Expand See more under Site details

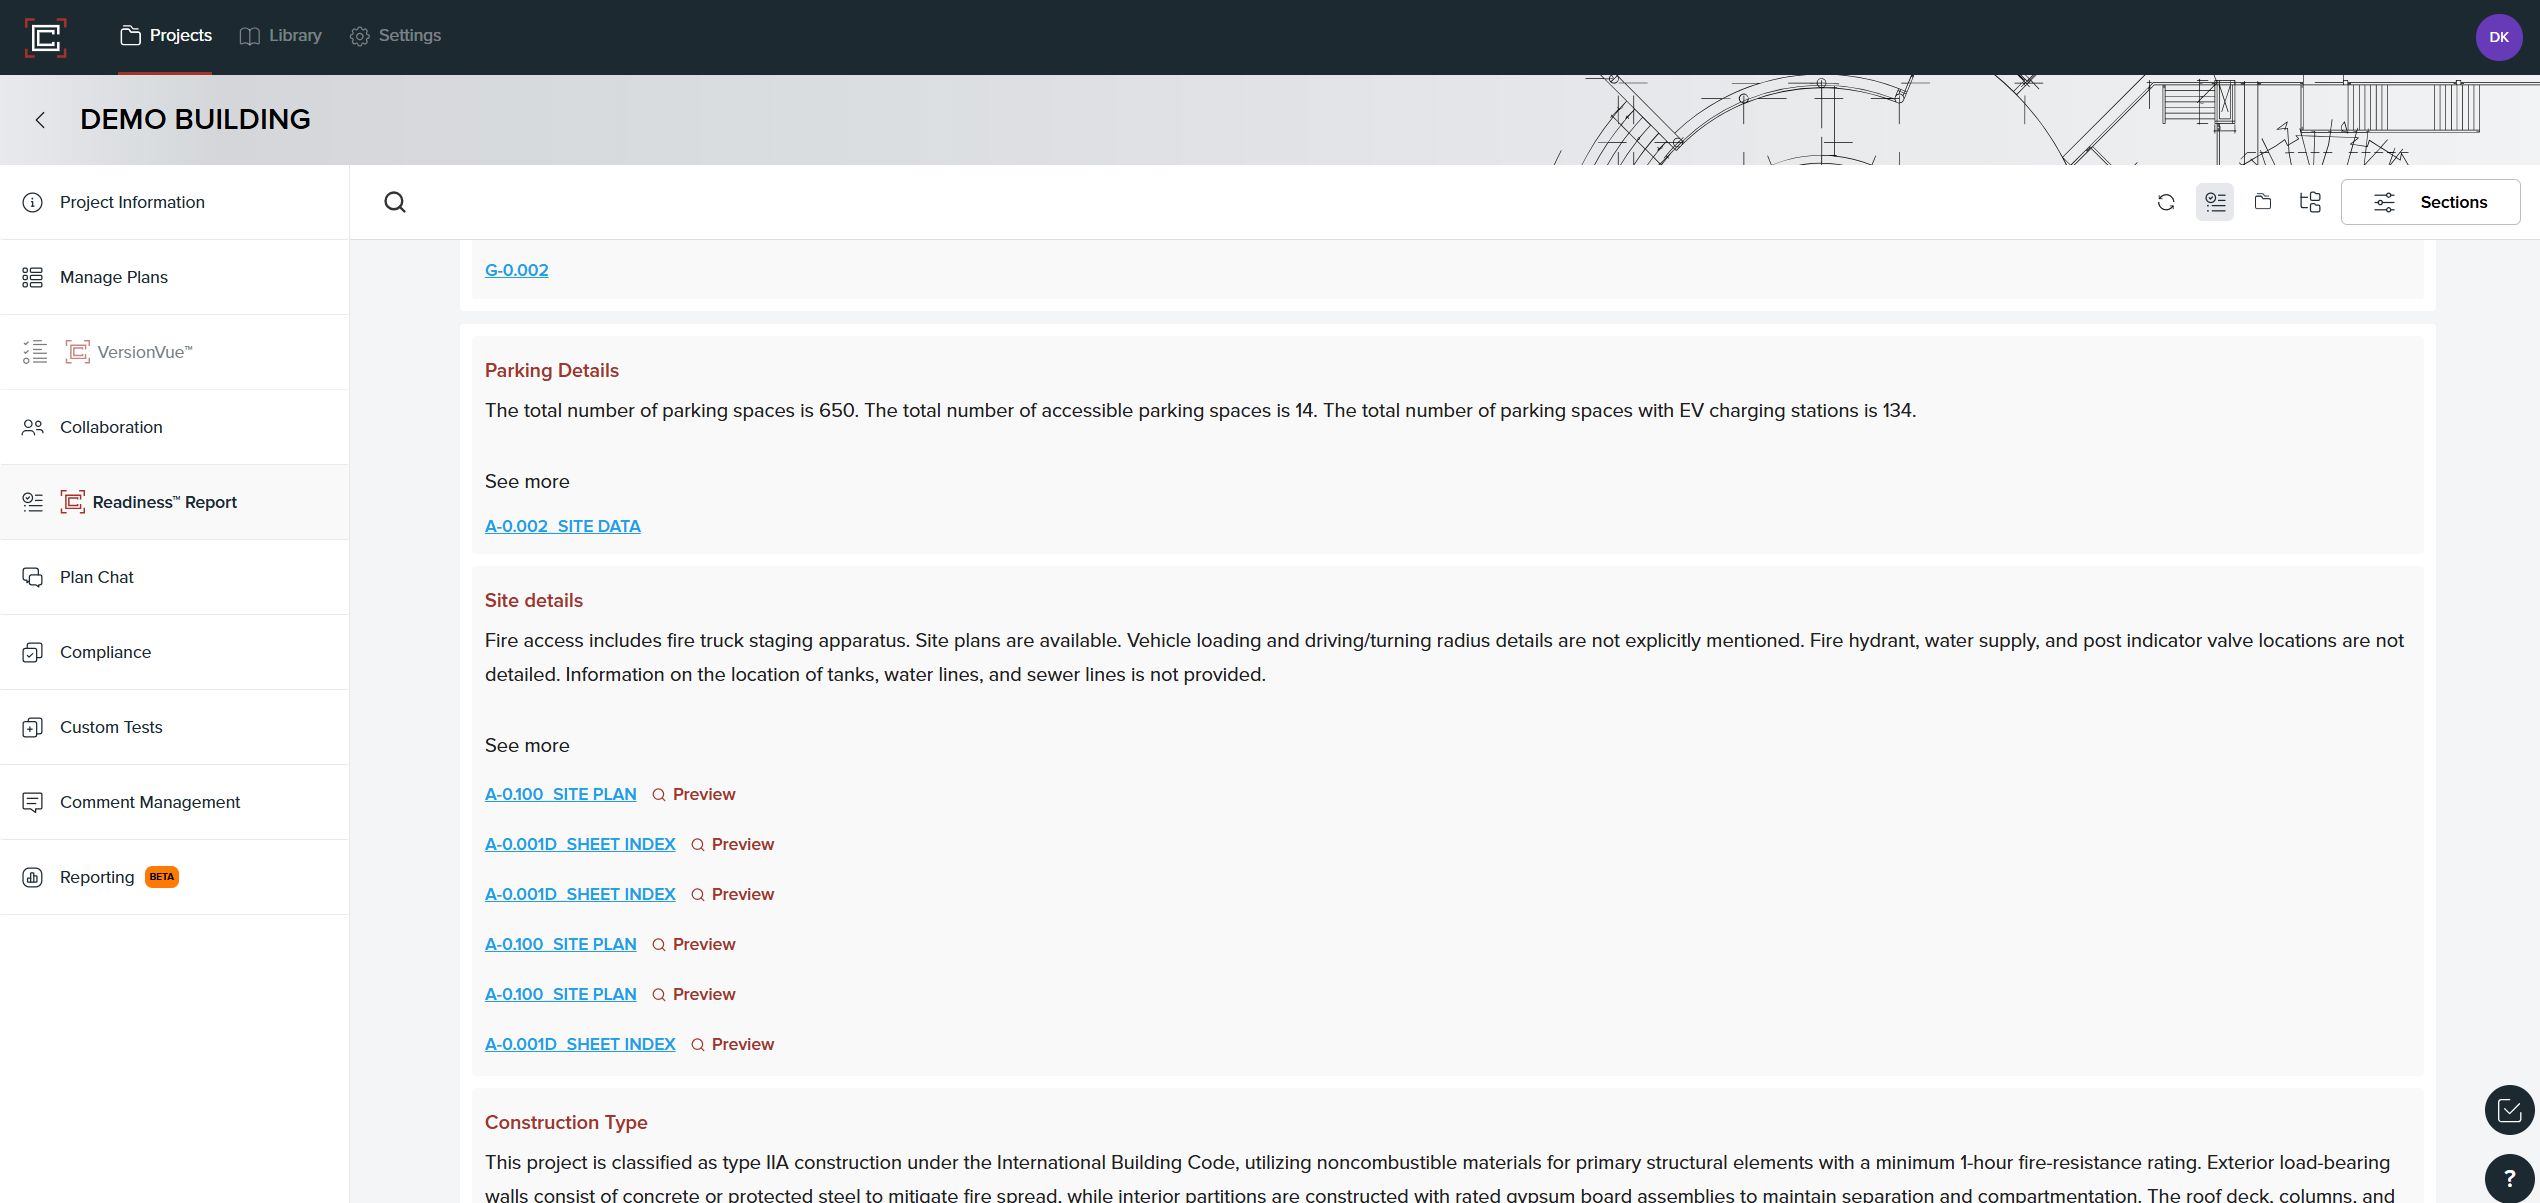pyautogui.click(x=527, y=746)
